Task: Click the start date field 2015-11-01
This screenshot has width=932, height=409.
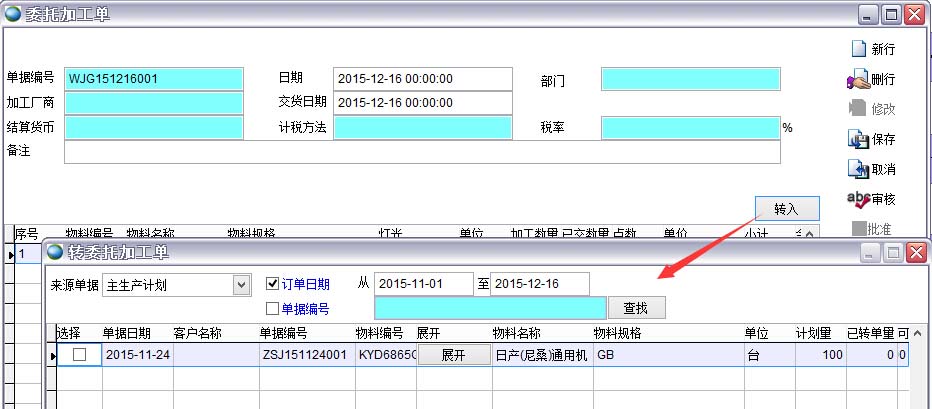Action: click(425, 284)
